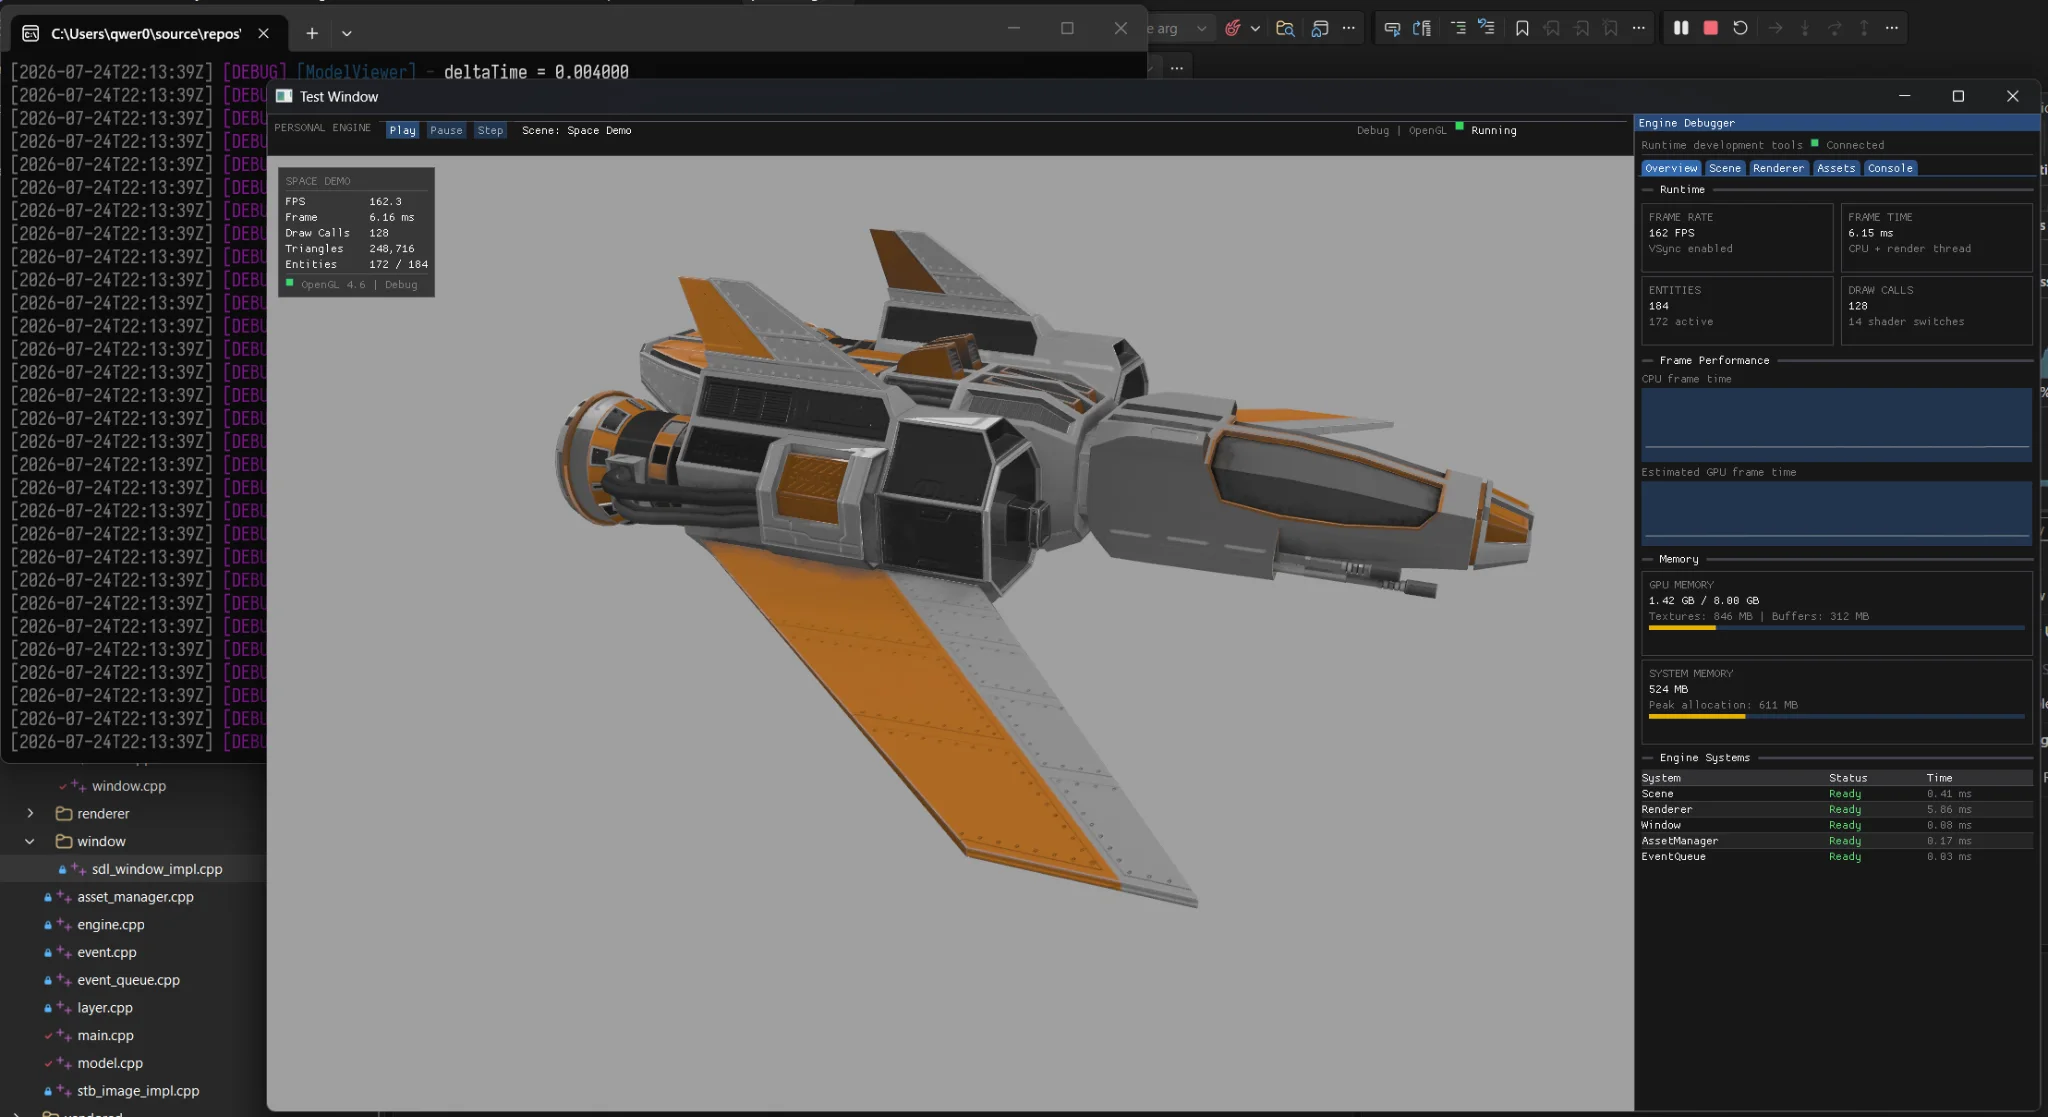Viewport: 2048px width, 1117px height.
Task: Restart the debug session
Action: (1740, 28)
